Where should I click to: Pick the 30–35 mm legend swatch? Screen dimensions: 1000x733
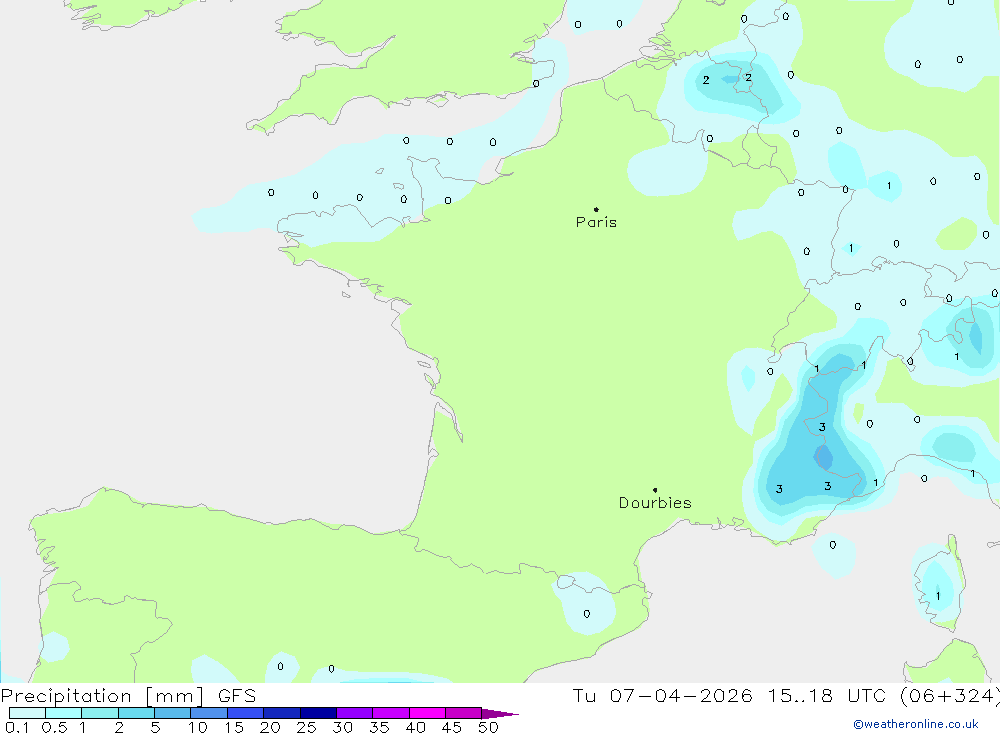[355, 713]
